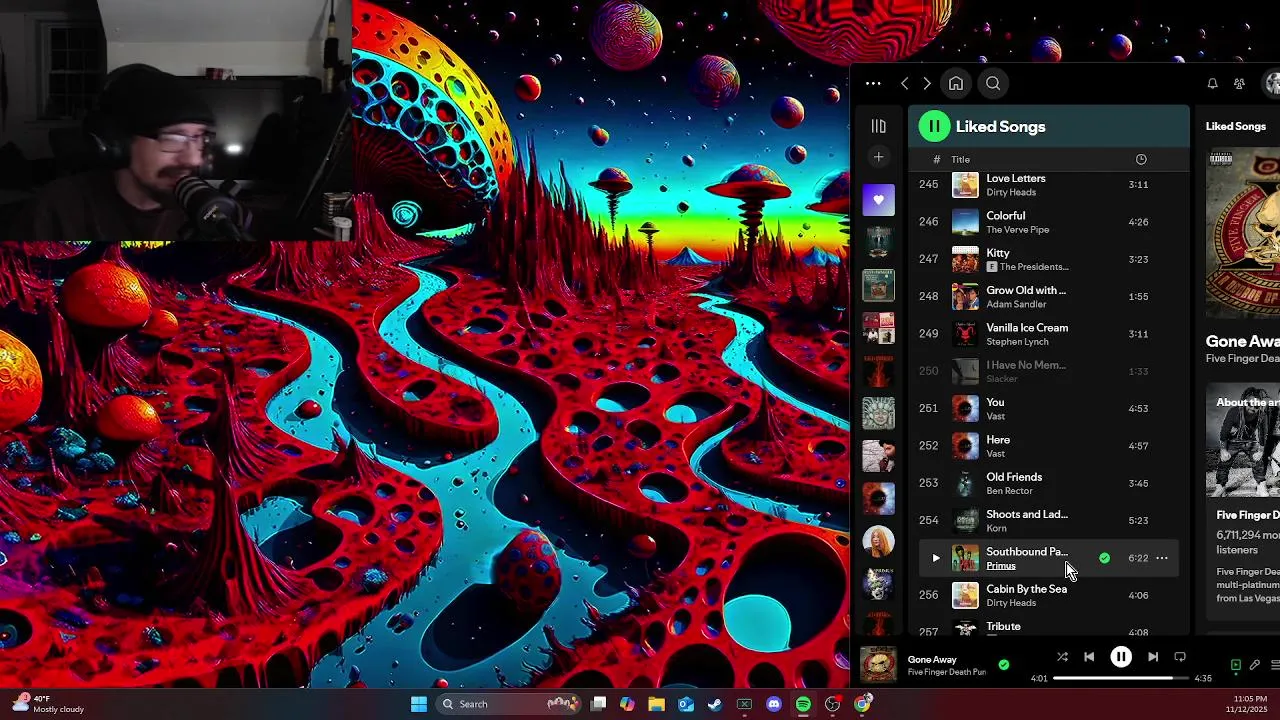Screen dimensions: 1280x720
Task: Open the Primus artist link
Action: tap(1000, 566)
